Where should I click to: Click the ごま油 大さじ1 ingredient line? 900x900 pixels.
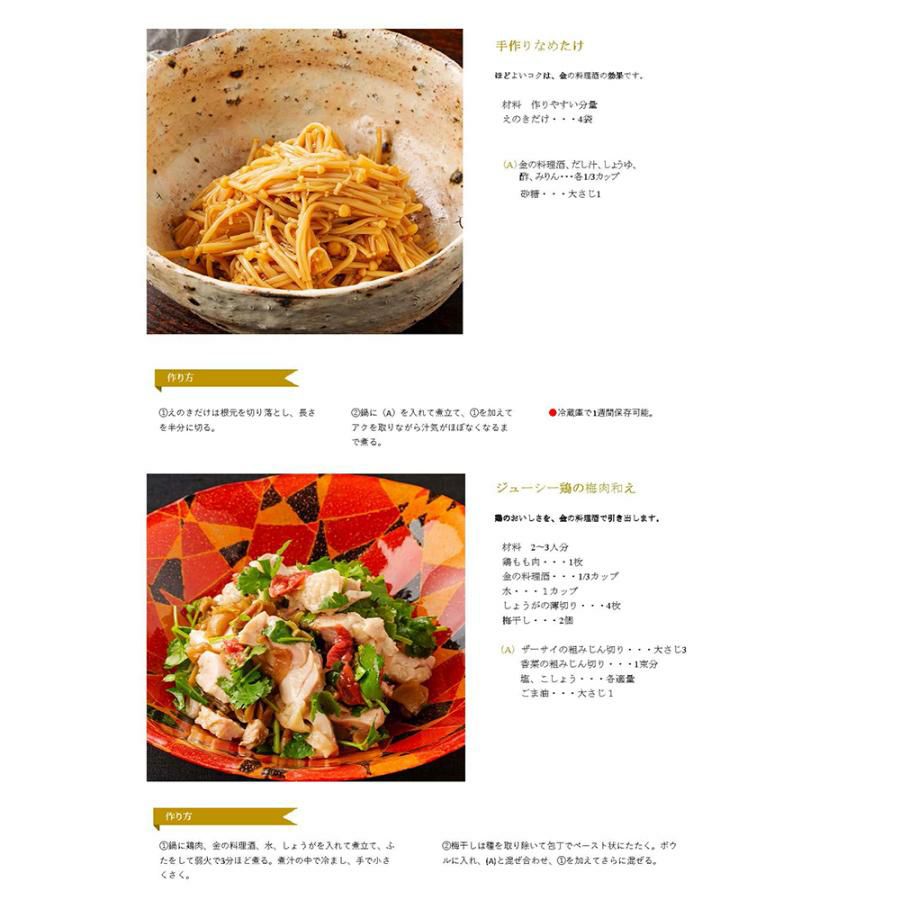(x=567, y=693)
